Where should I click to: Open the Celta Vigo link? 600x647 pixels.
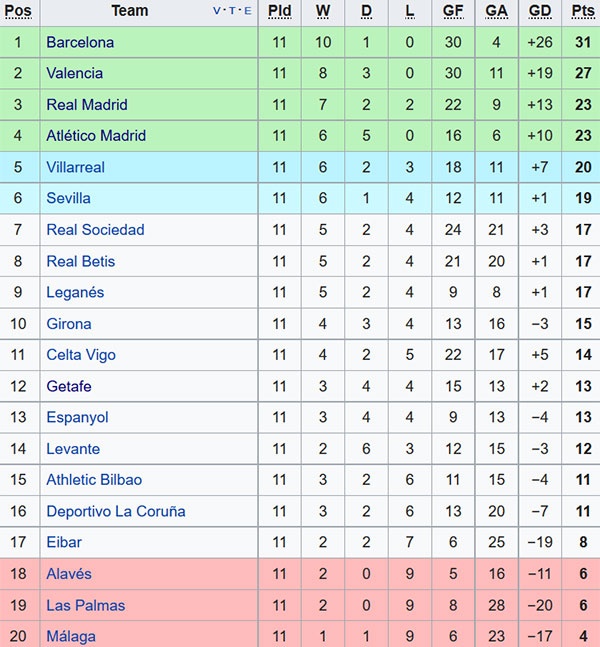(81, 354)
